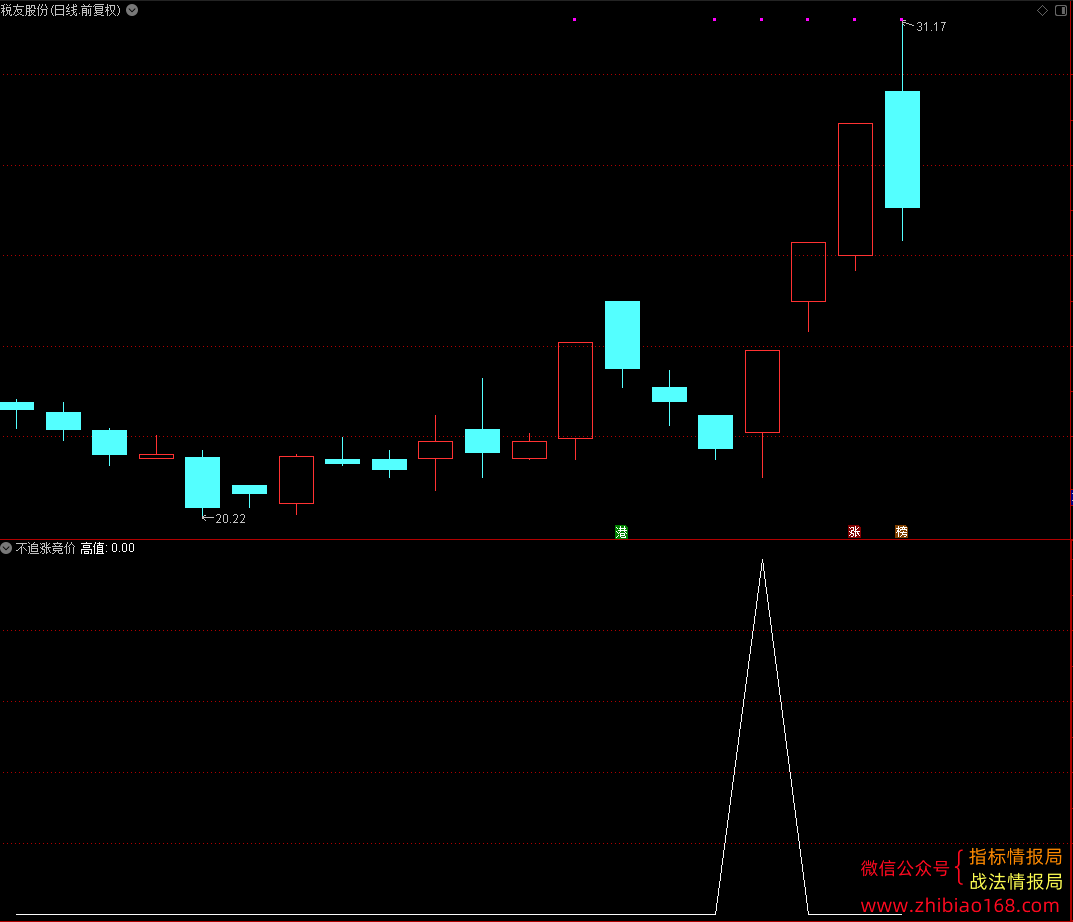The image size is (1073, 922).
Task: Expand the 不追涨竞价 indicator dropdown arrow
Action: [6, 548]
